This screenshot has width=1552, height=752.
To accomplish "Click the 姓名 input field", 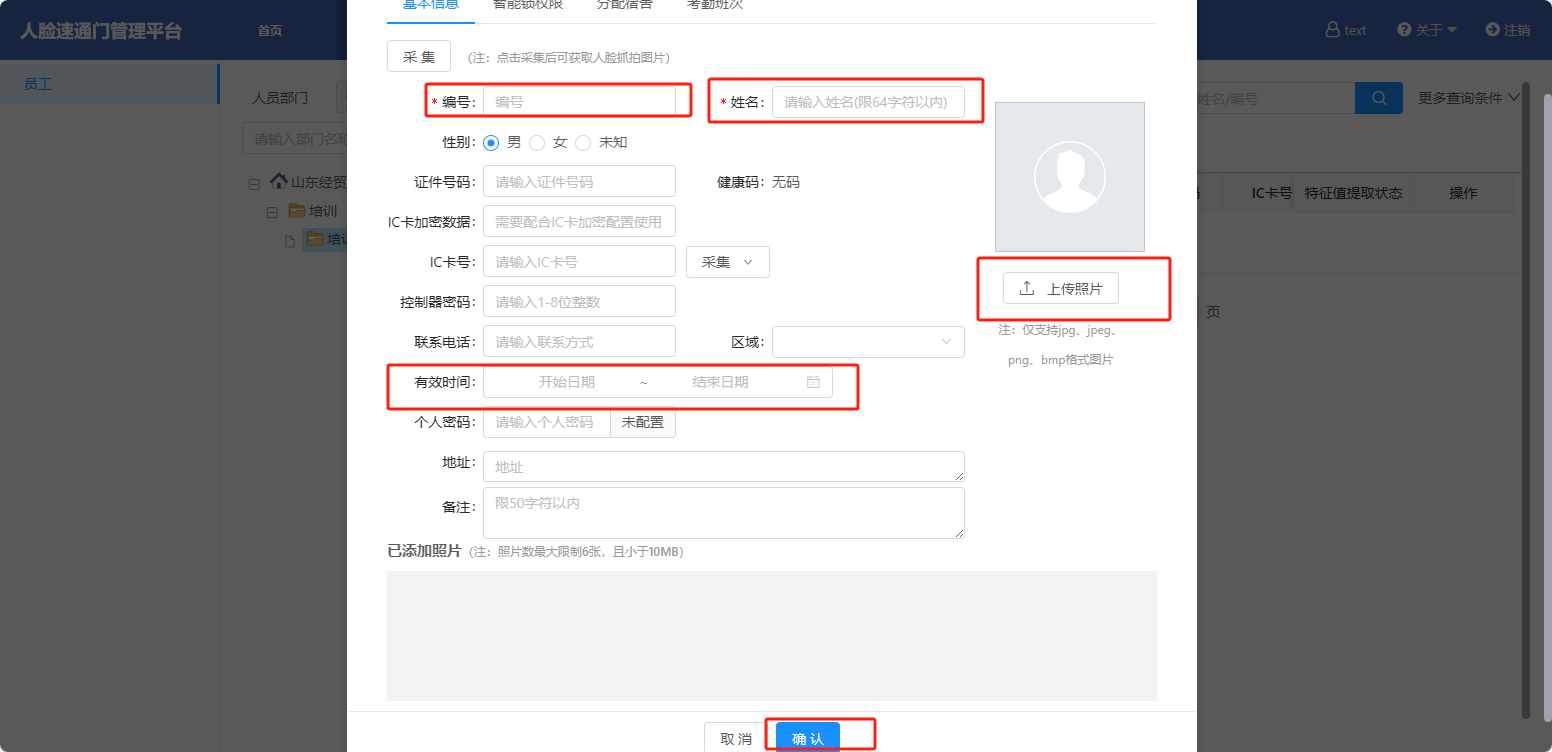I will pos(867,102).
